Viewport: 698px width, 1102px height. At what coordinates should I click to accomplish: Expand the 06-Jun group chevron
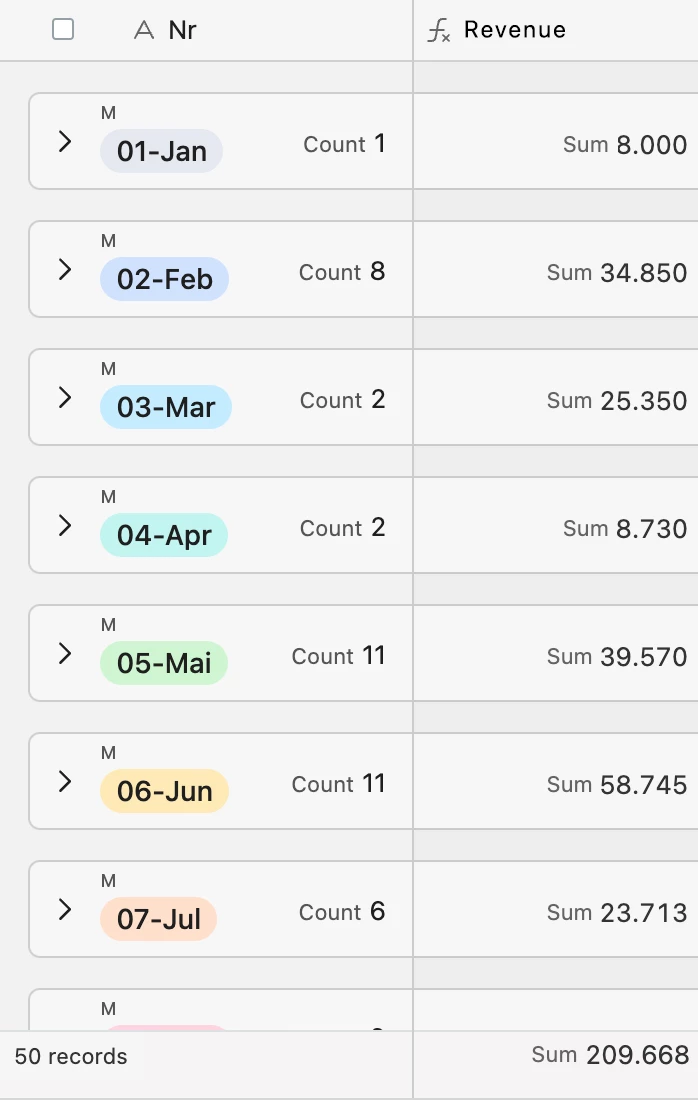65,782
